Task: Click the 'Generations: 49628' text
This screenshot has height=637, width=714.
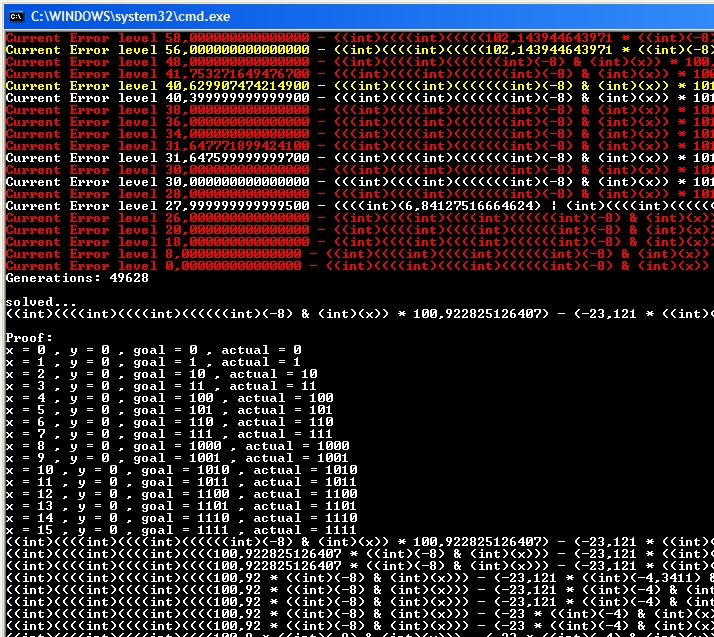Action: point(78,278)
